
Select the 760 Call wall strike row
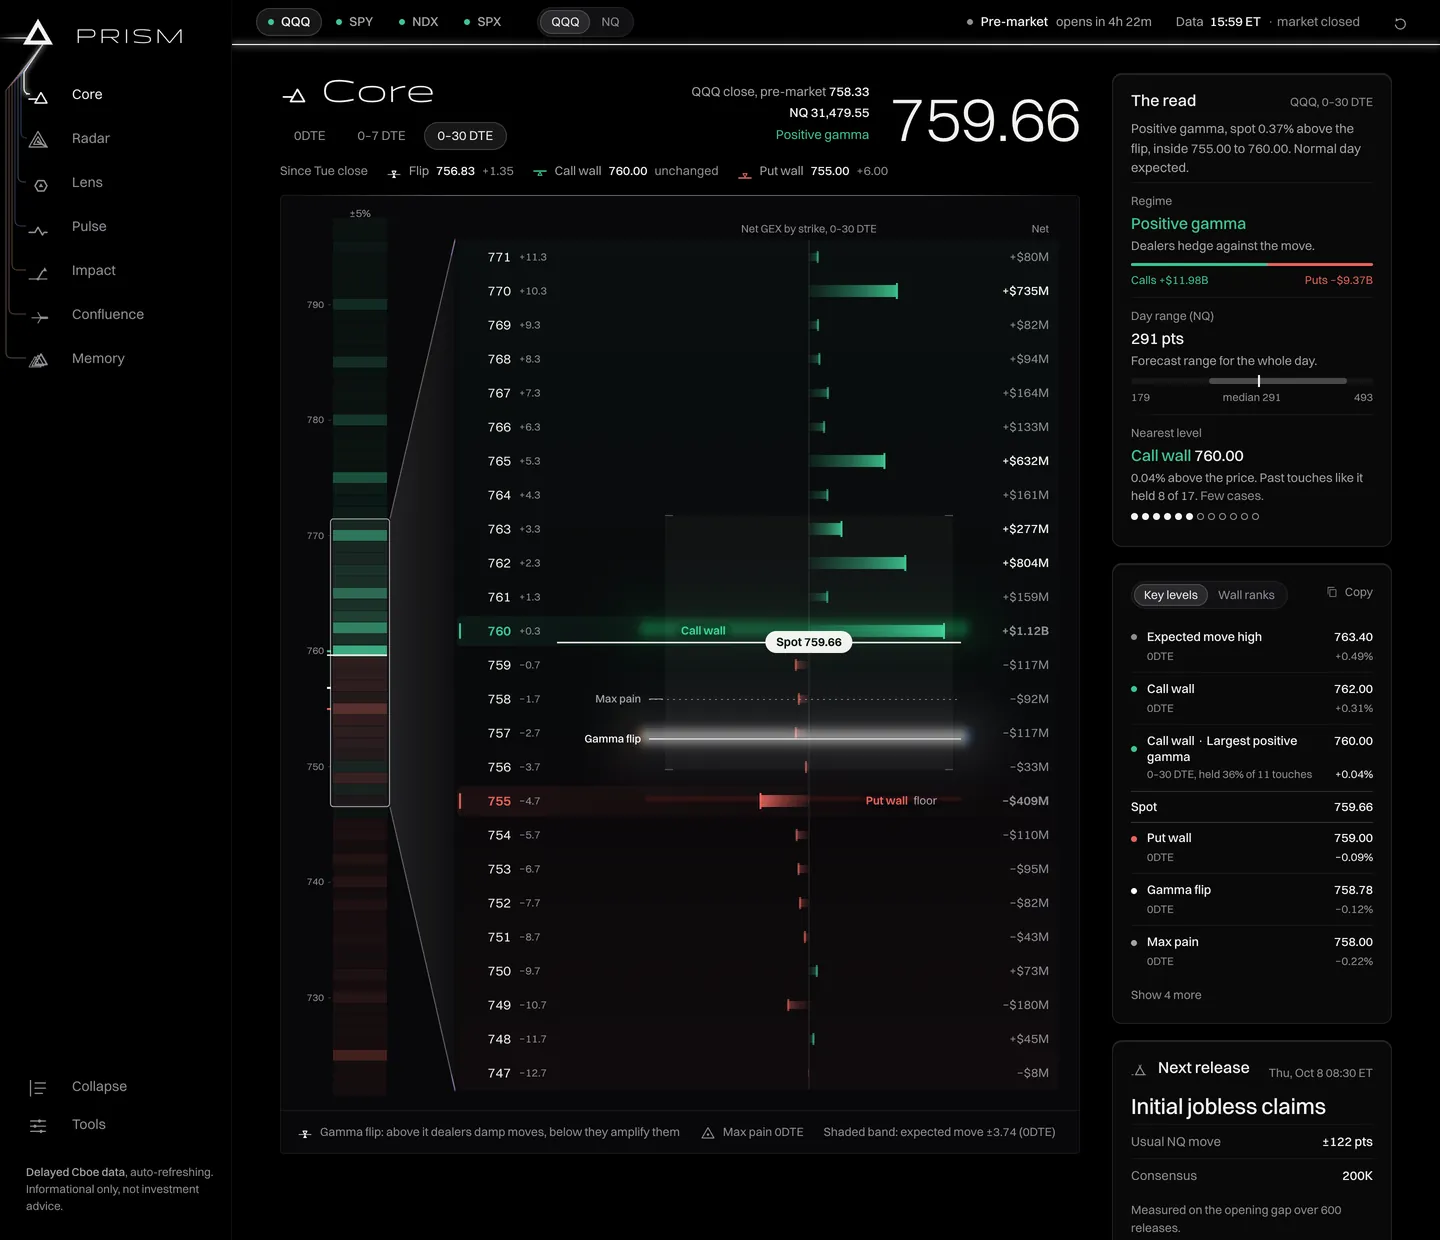tap(758, 631)
